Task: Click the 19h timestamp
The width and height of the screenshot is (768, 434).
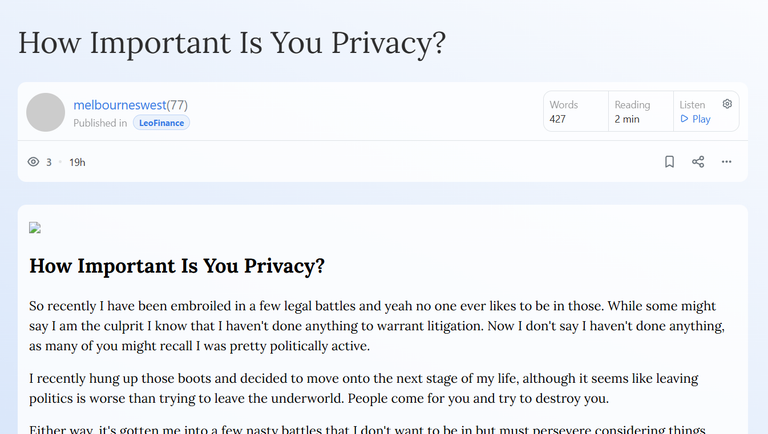Action: point(77,162)
